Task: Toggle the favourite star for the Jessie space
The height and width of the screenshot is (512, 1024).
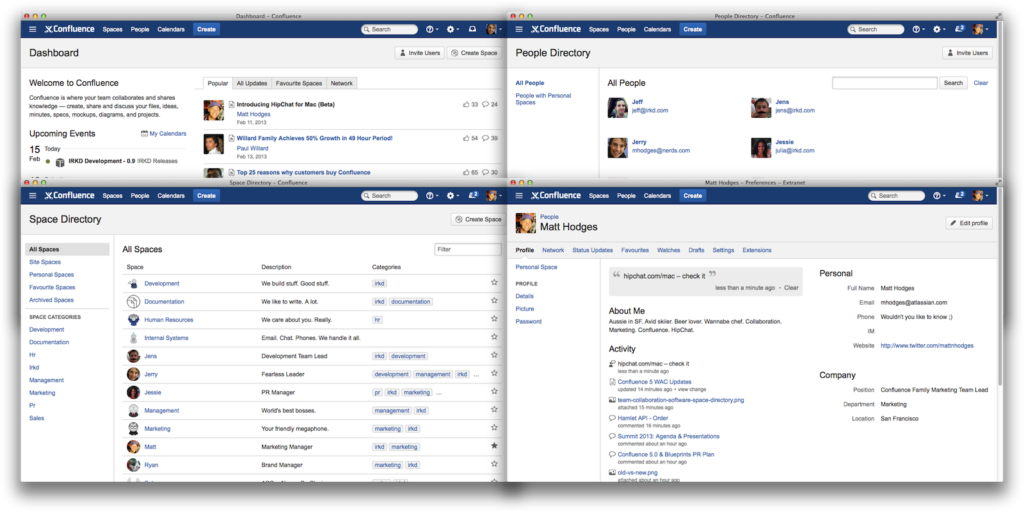Action: coord(494,392)
